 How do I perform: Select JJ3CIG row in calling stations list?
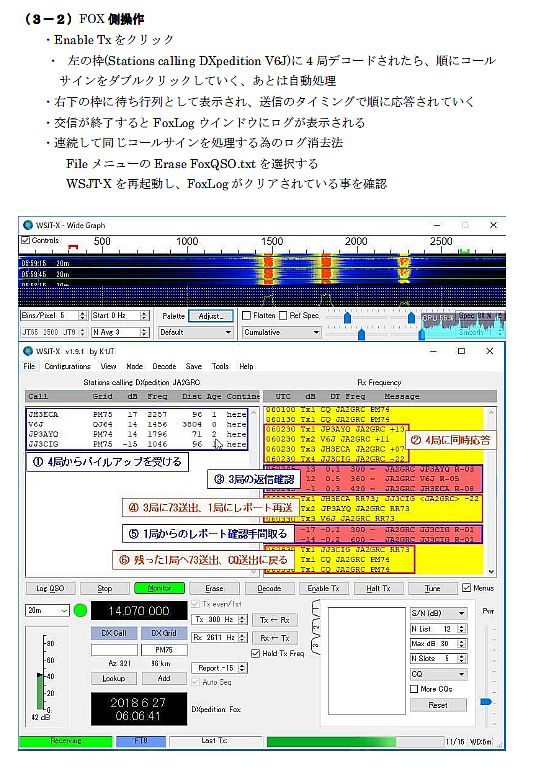point(137,444)
